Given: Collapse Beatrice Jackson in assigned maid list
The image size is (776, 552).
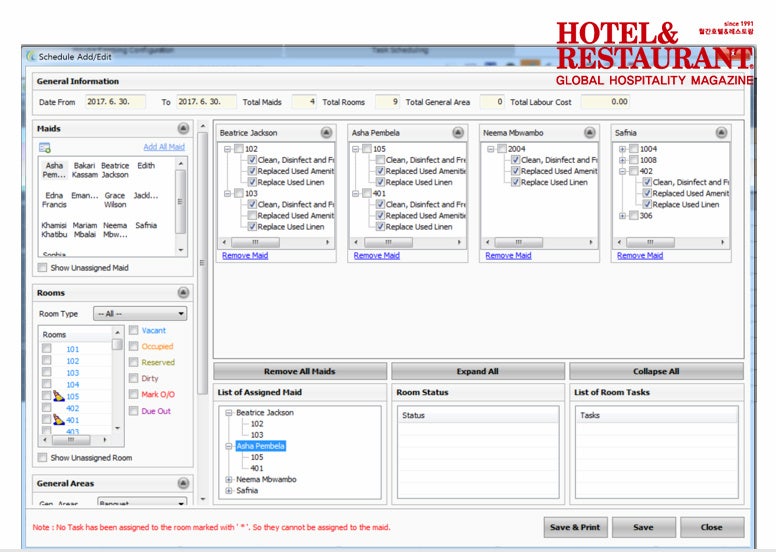Looking at the screenshot, I should pyautogui.click(x=229, y=412).
